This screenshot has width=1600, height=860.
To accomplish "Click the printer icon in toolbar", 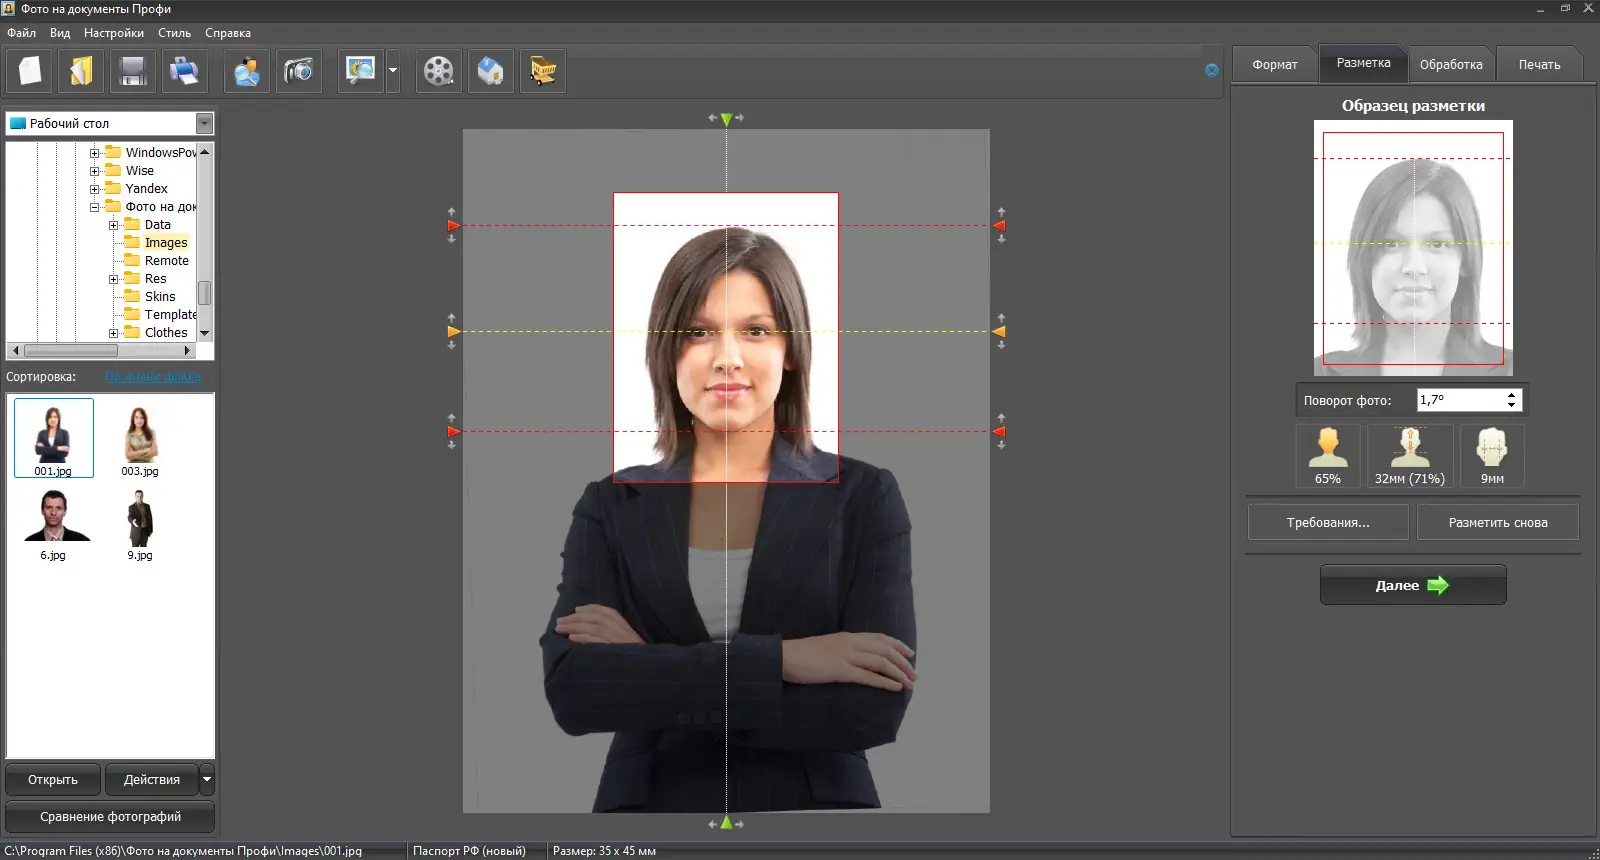I will (x=184, y=71).
